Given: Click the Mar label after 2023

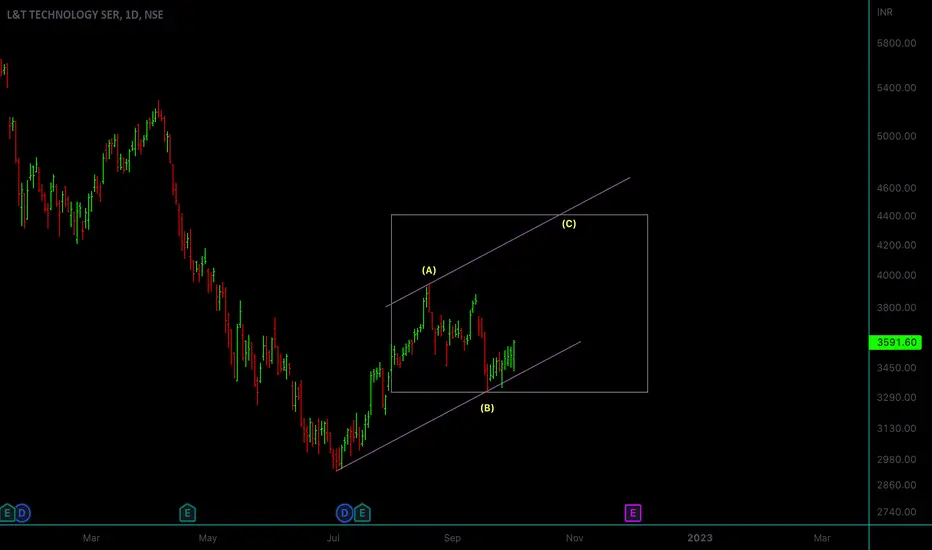Looking at the screenshot, I should 822,538.
